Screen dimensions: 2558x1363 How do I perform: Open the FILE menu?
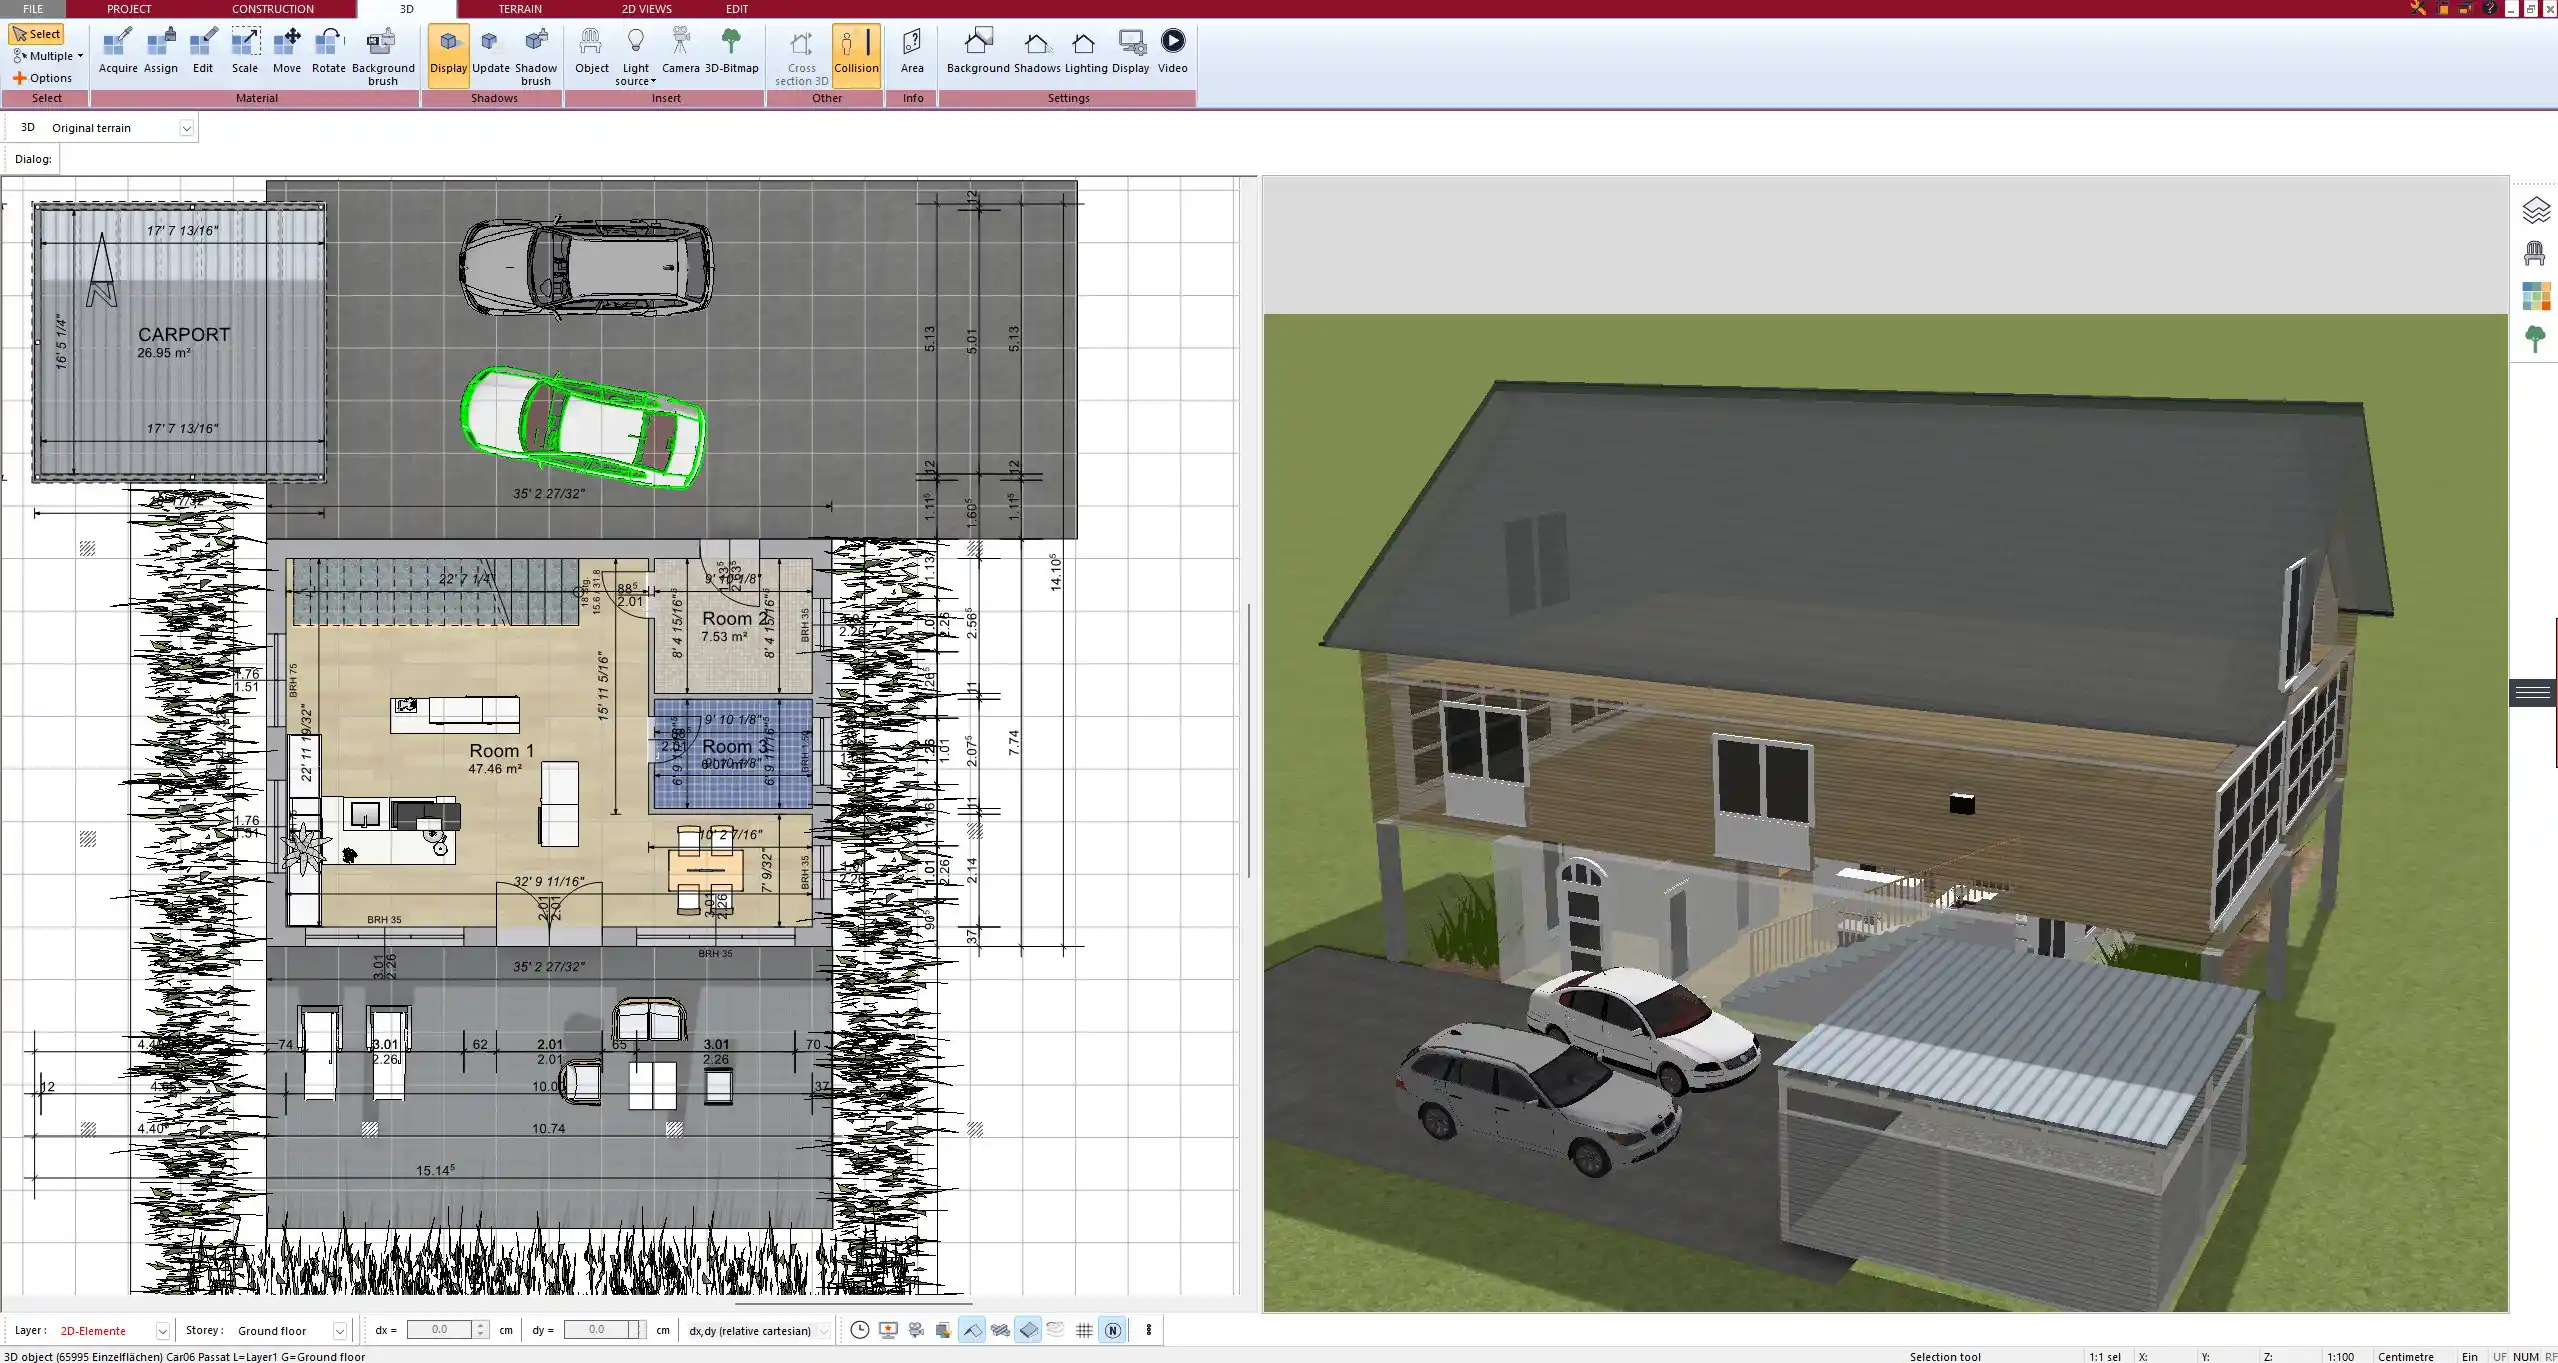point(33,9)
